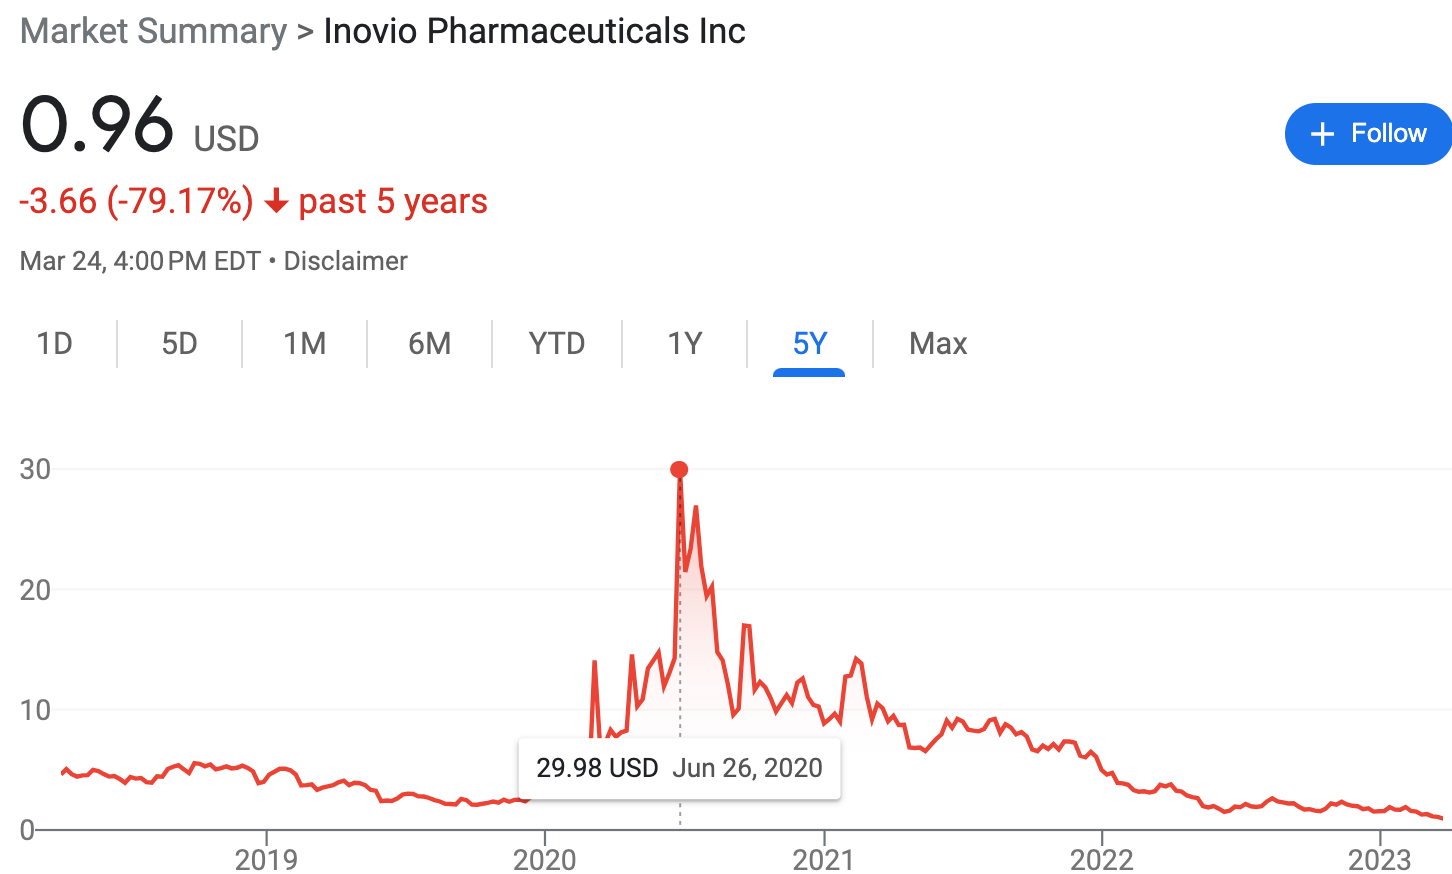Click the 2022 label on chart axis
Image resolution: width=1452 pixels, height=874 pixels.
(1102, 859)
